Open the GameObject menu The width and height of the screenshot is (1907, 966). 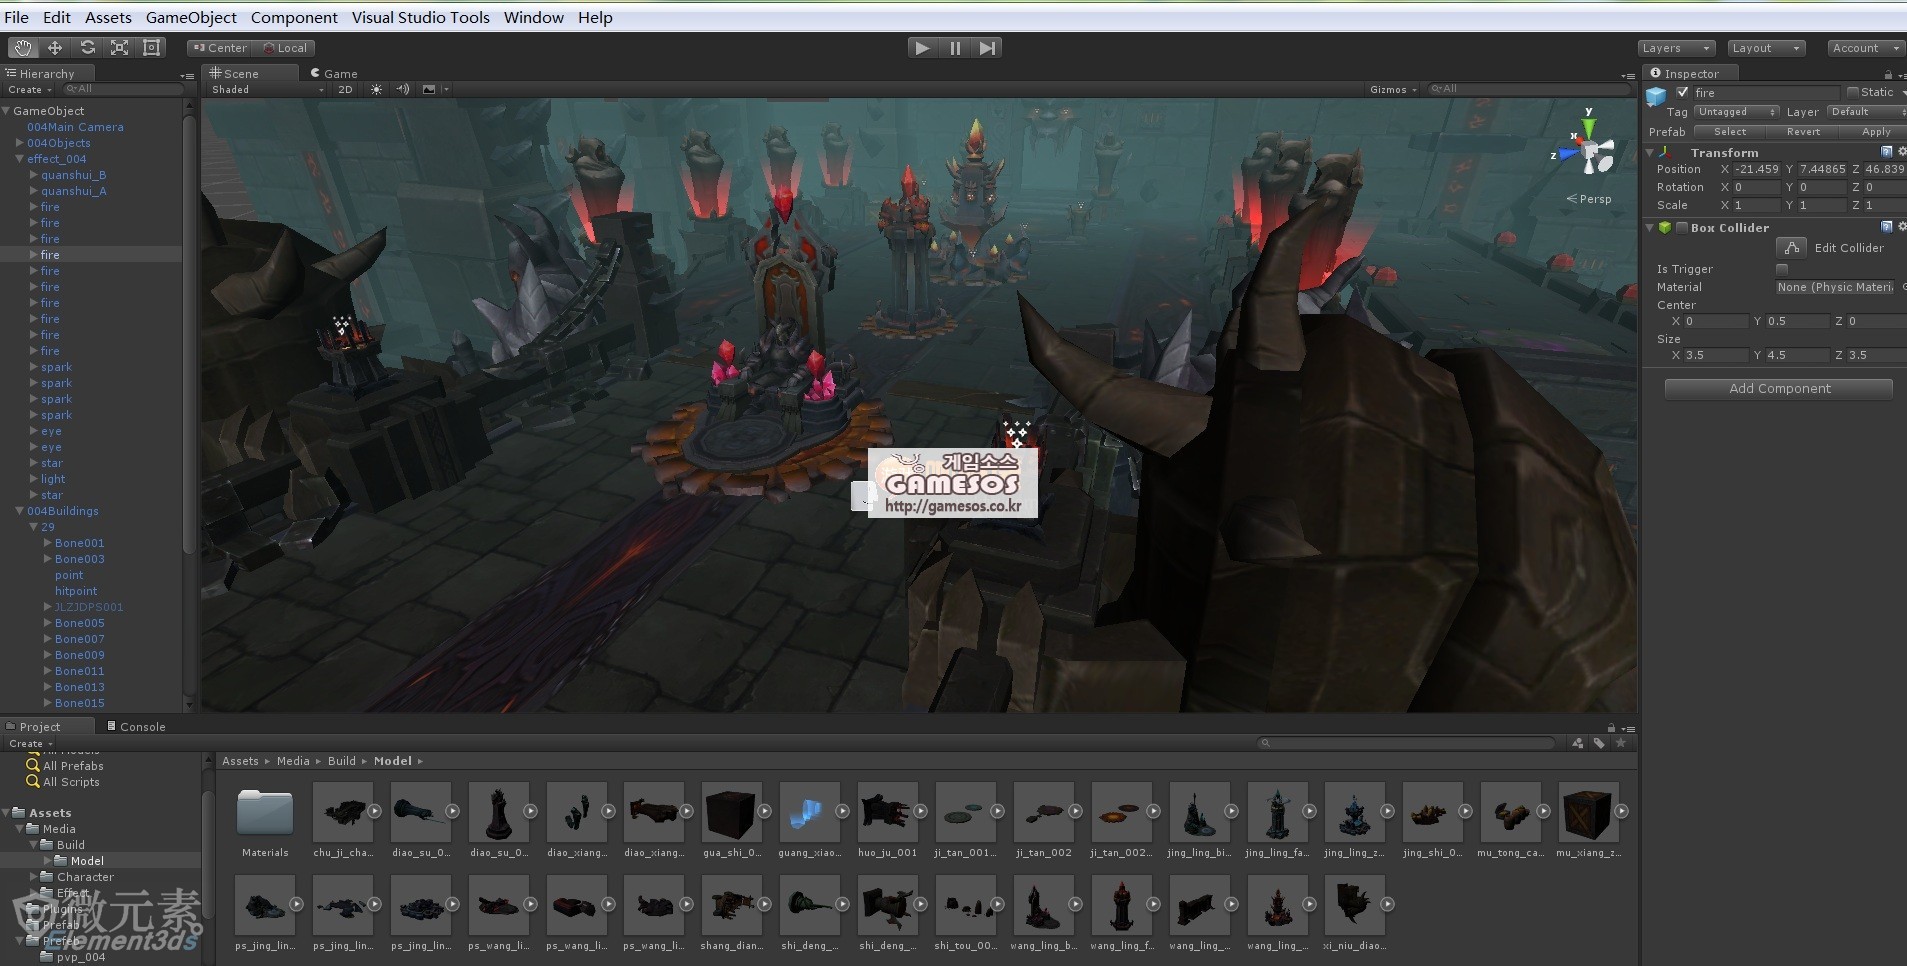(191, 17)
